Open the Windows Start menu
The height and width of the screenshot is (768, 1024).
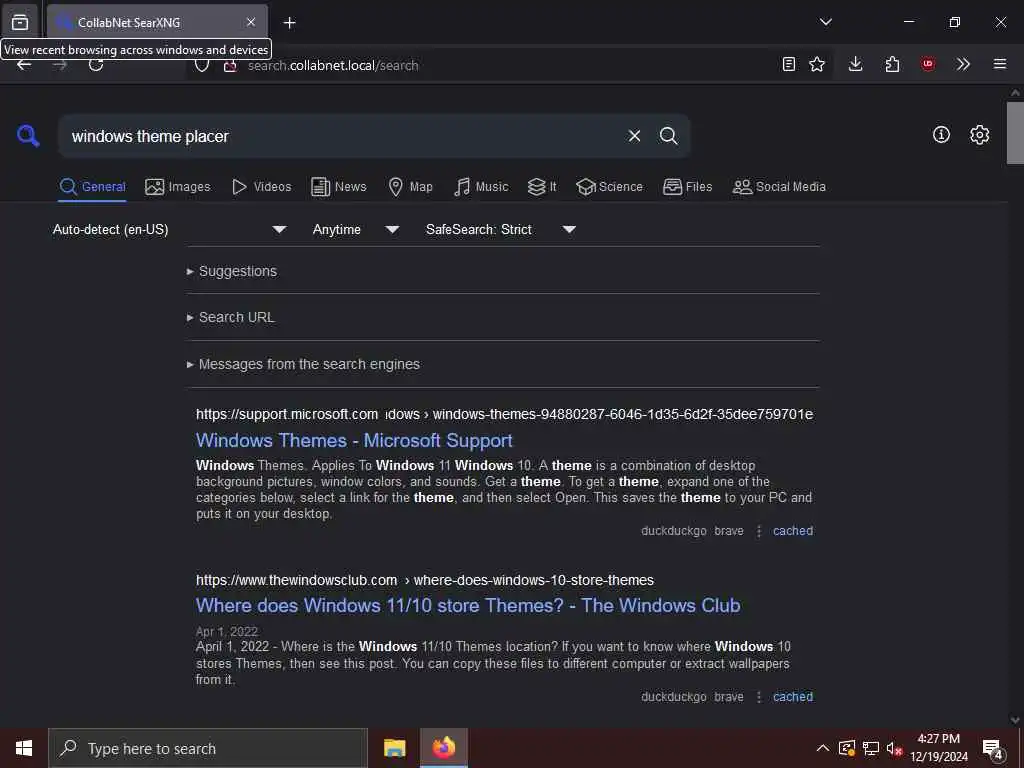point(24,748)
